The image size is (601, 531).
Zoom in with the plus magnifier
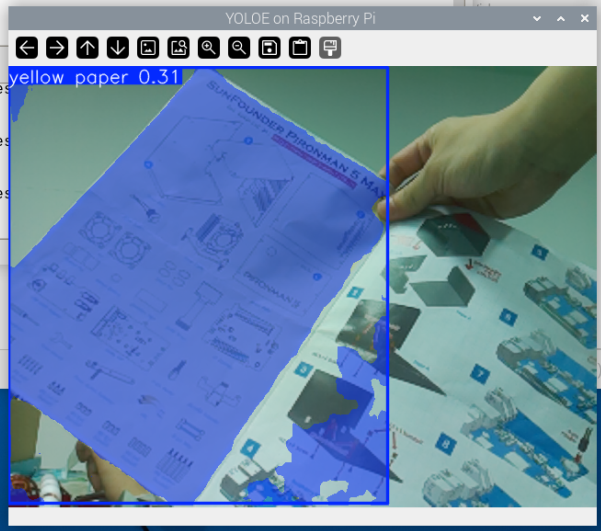pos(209,48)
